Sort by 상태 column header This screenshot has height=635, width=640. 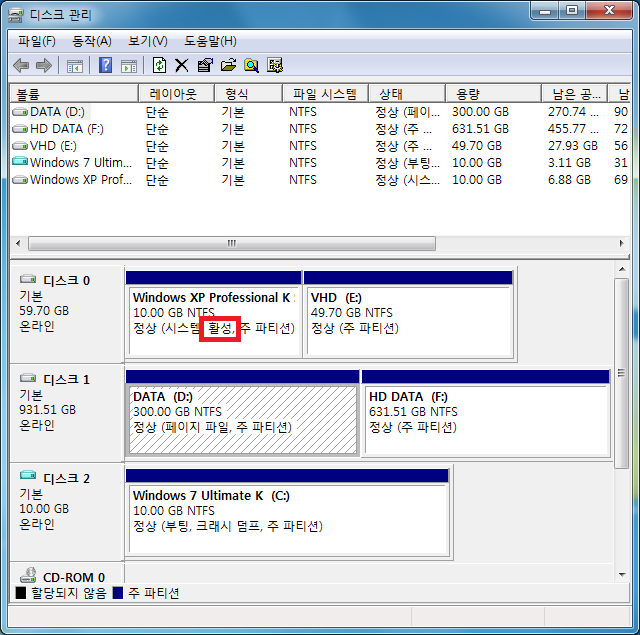click(x=407, y=94)
